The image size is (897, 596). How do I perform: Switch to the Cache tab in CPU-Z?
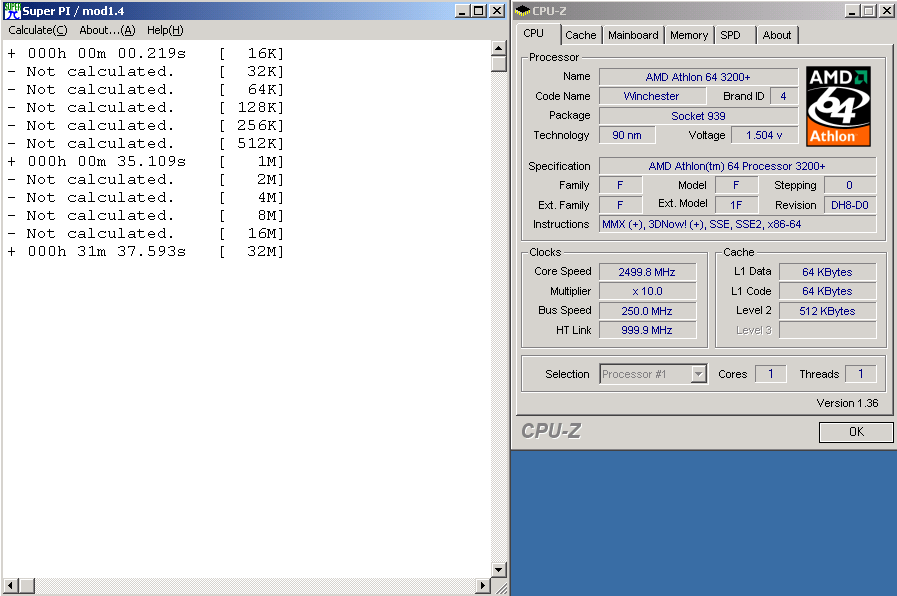pyautogui.click(x=581, y=35)
